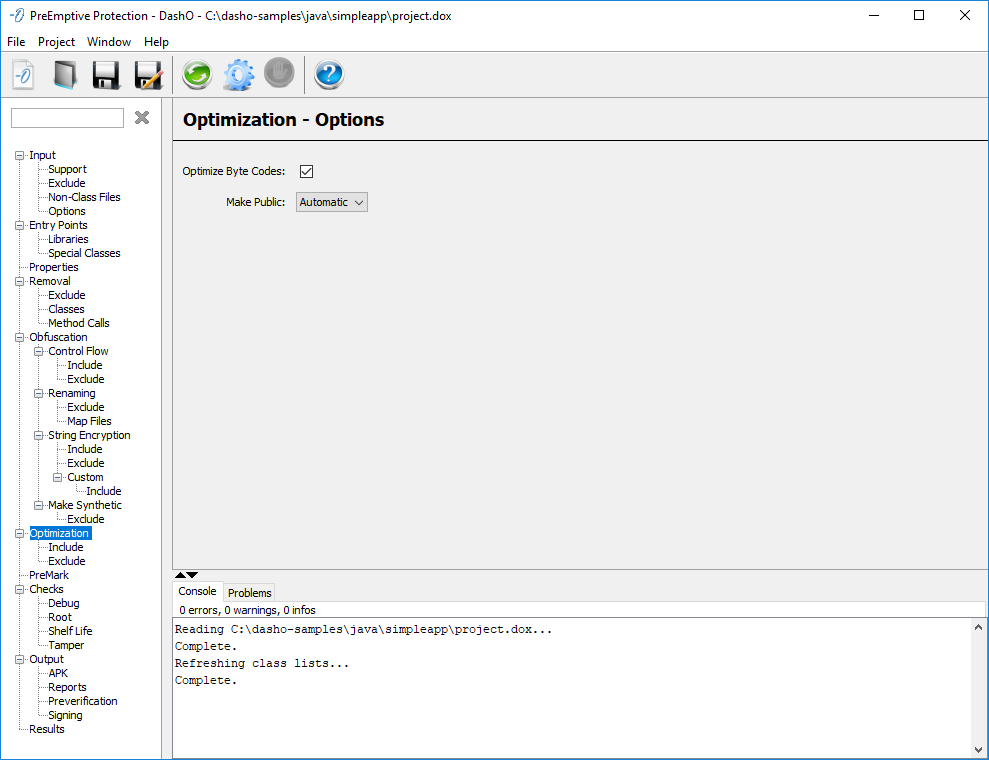Click the Open Project folder icon
The image size is (989, 760).
[65, 75]
